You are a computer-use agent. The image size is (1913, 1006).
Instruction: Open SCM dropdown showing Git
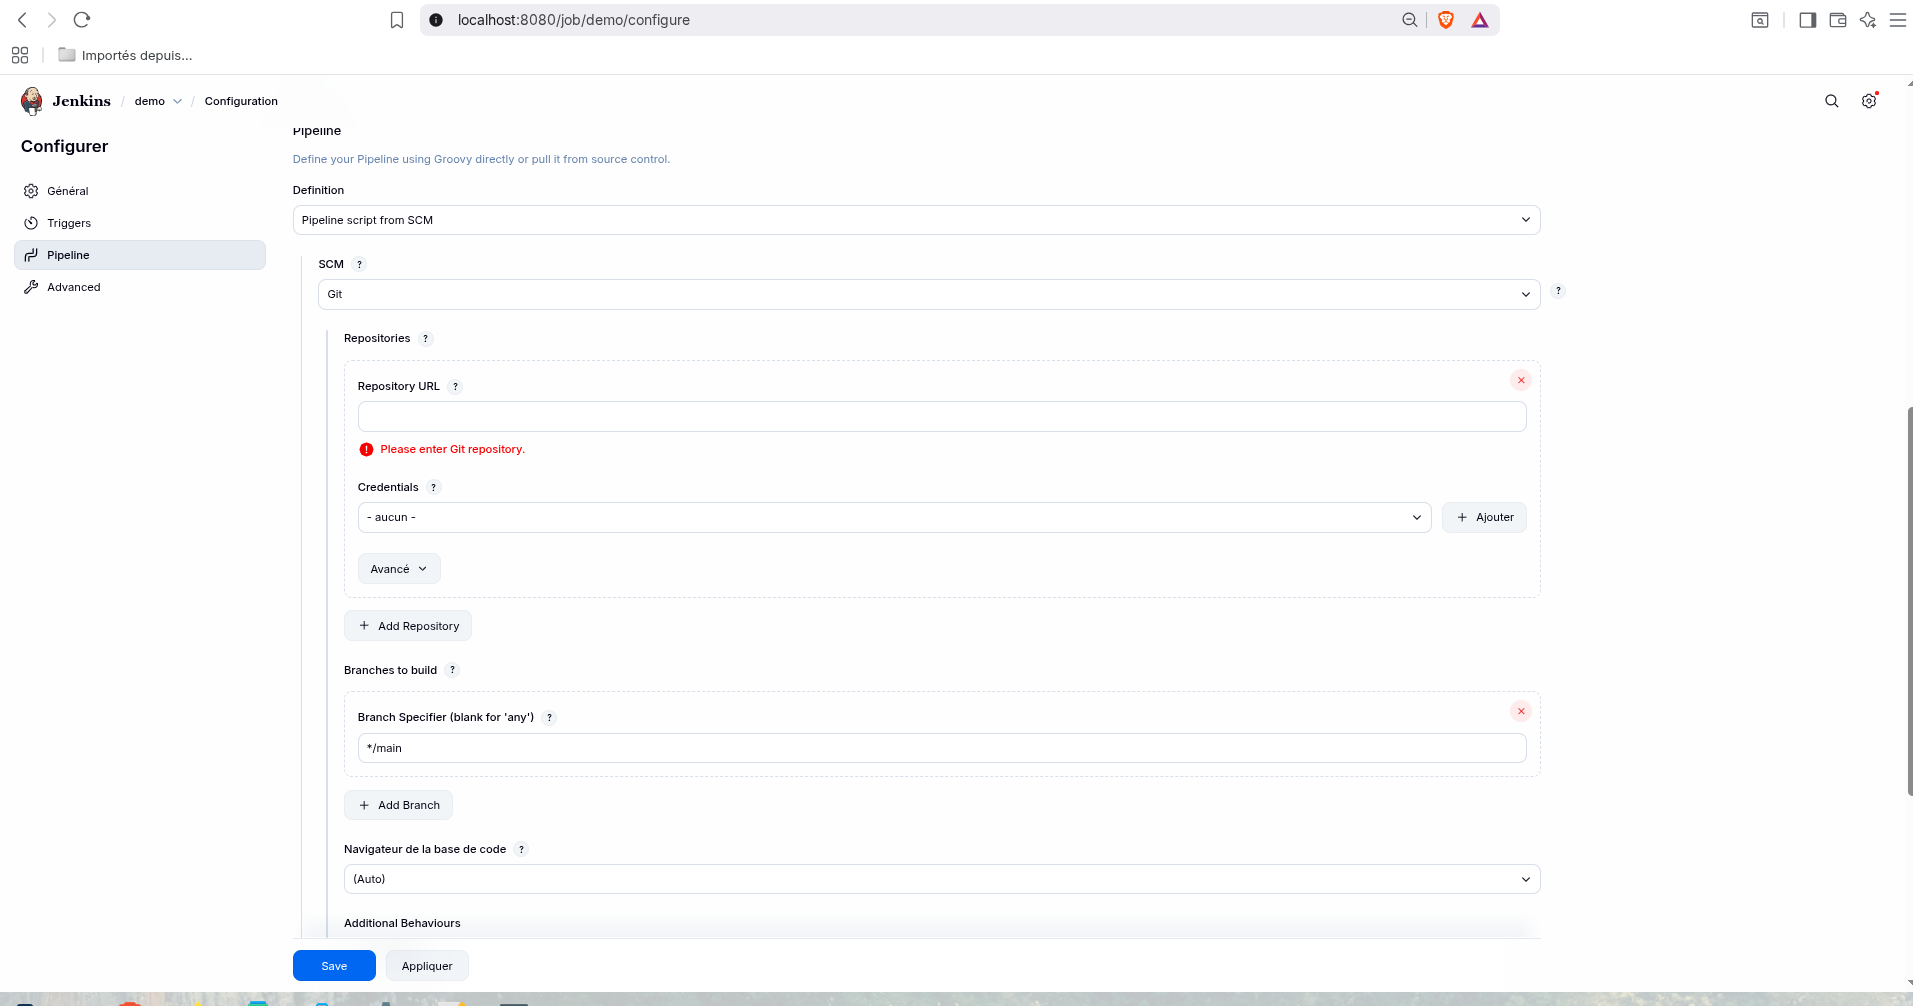pyautogui.click(x=929, y=294)
